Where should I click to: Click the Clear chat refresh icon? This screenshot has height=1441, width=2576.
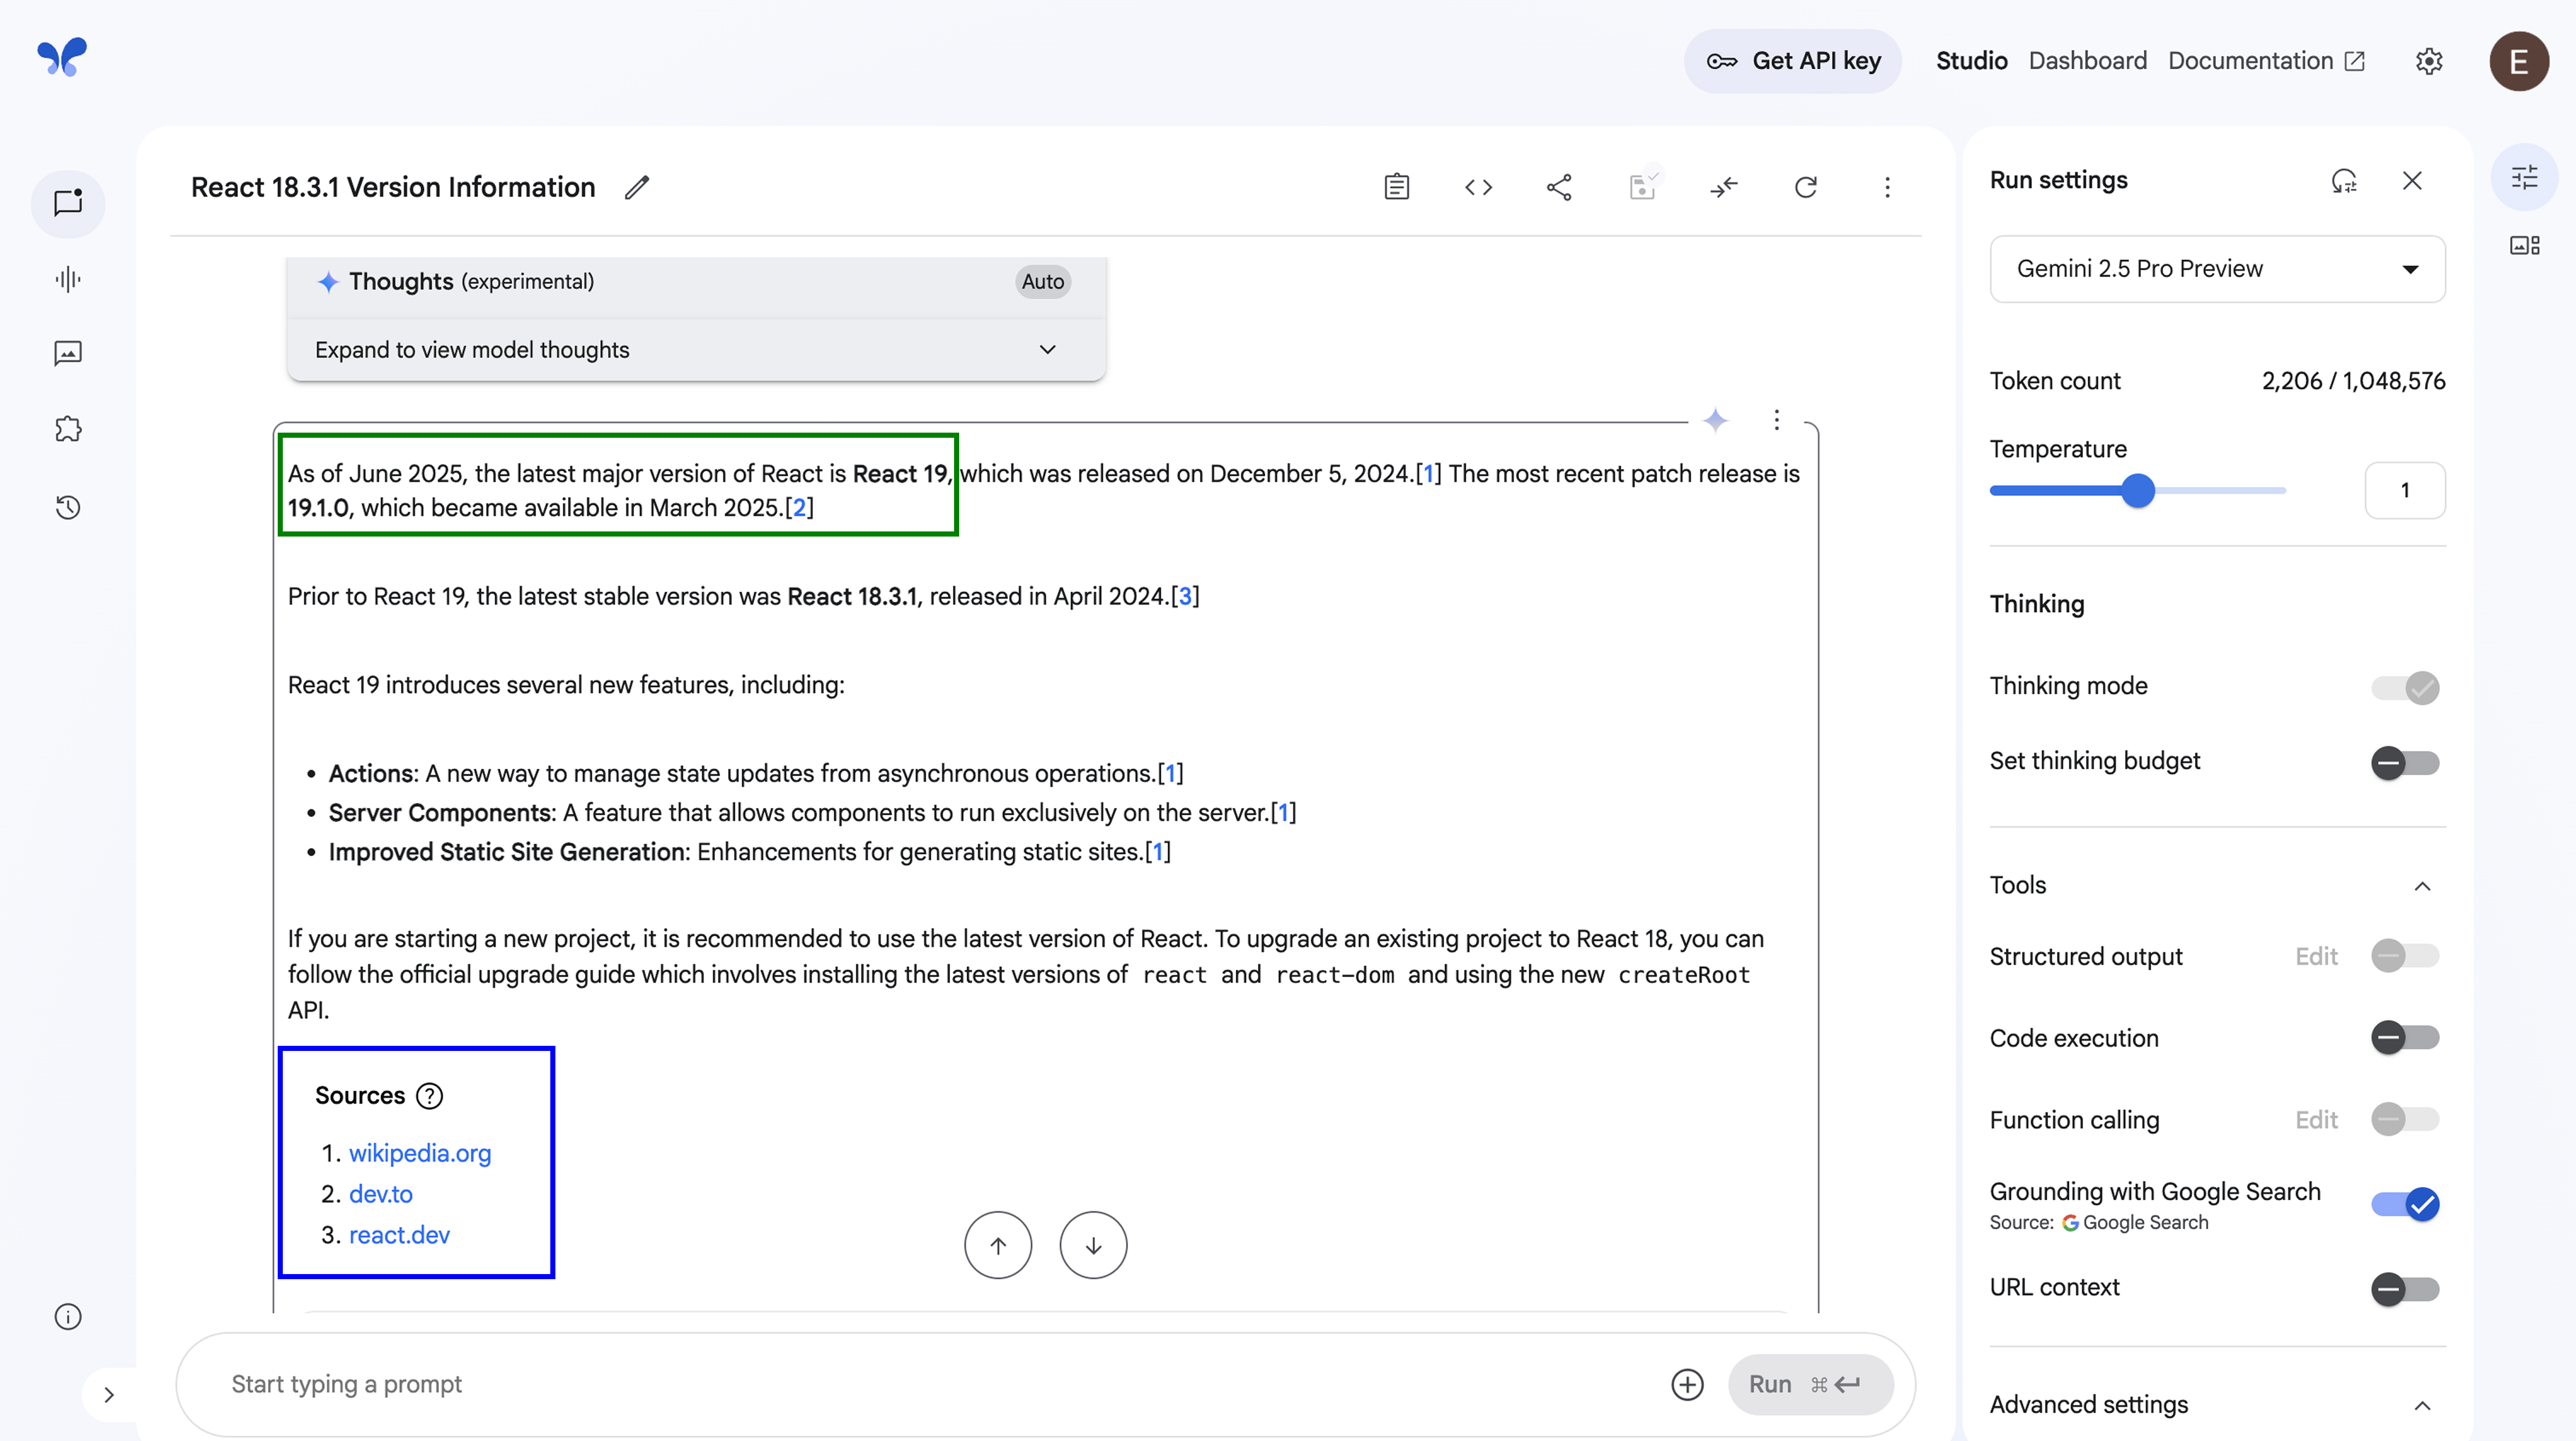pyautogui.click(x=1806, y=187)
